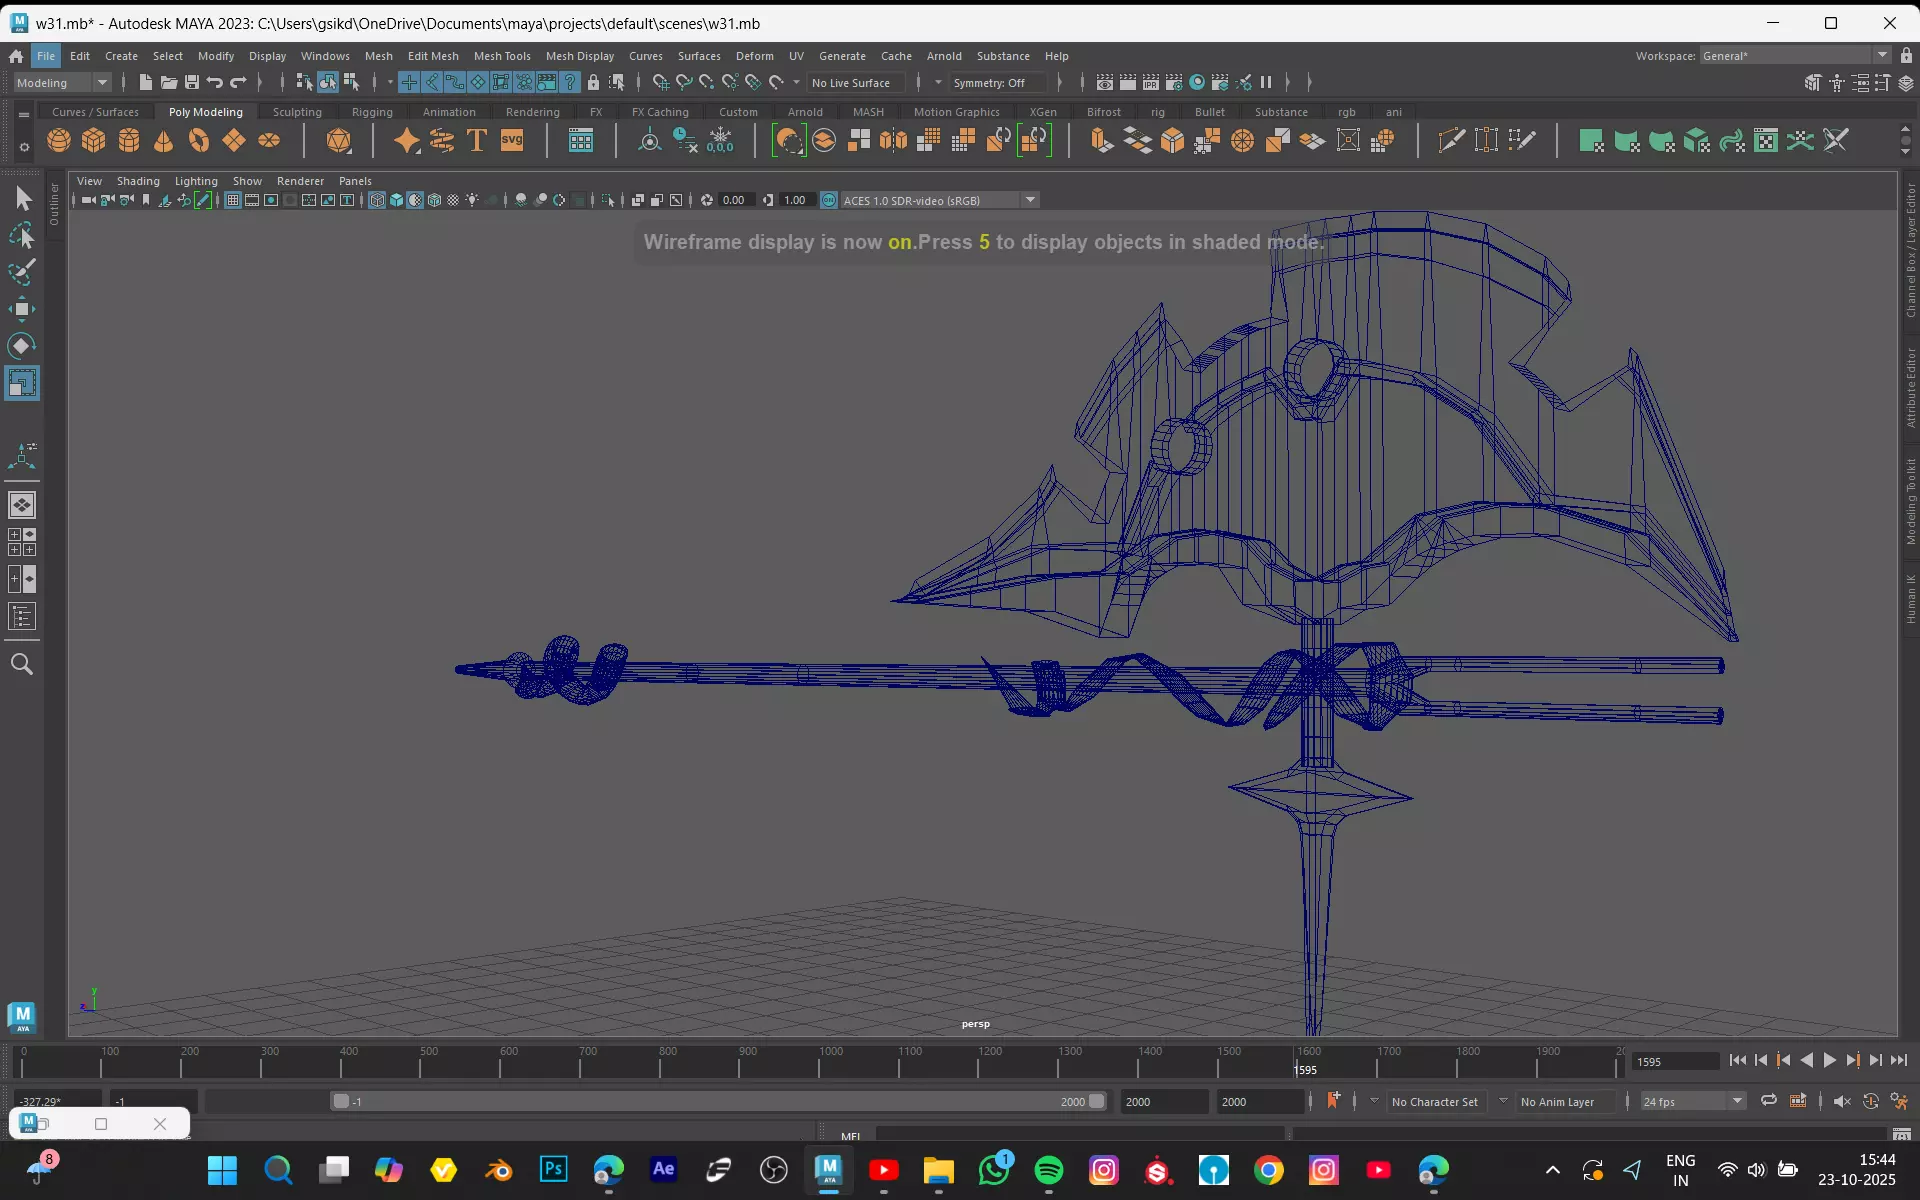Open the Edit Mesh menu
Image resolution: width=1920 pixels, height=1200 pixels.
[x=433, y=56]
